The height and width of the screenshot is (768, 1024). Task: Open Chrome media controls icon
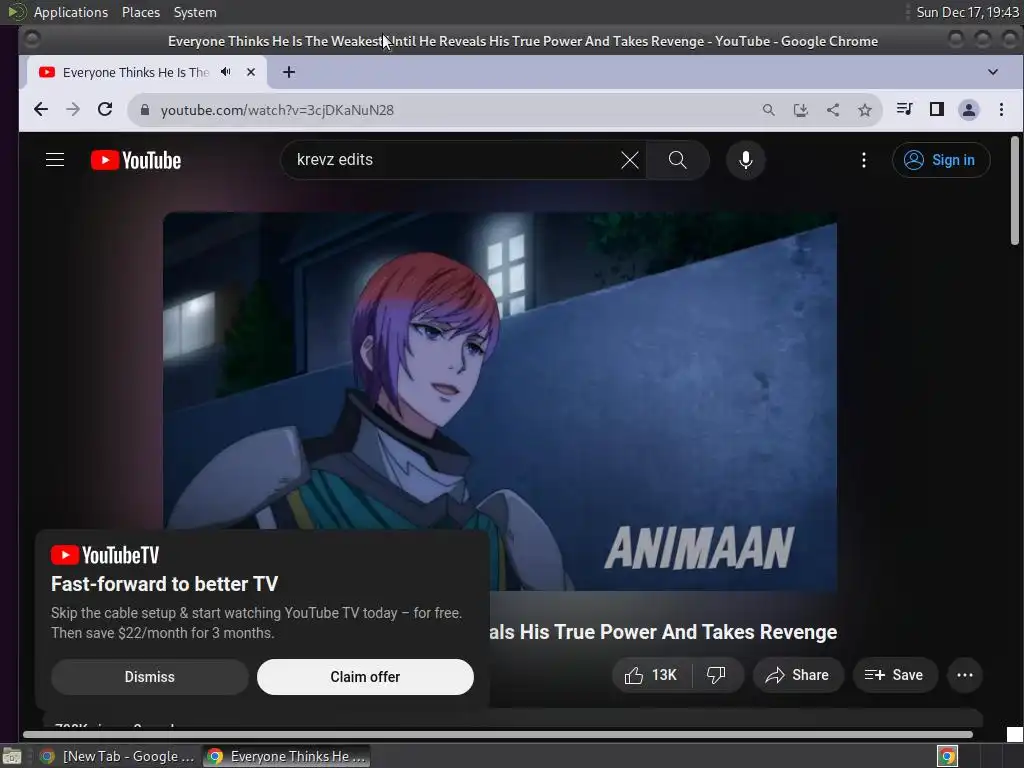tap(904, 109)
